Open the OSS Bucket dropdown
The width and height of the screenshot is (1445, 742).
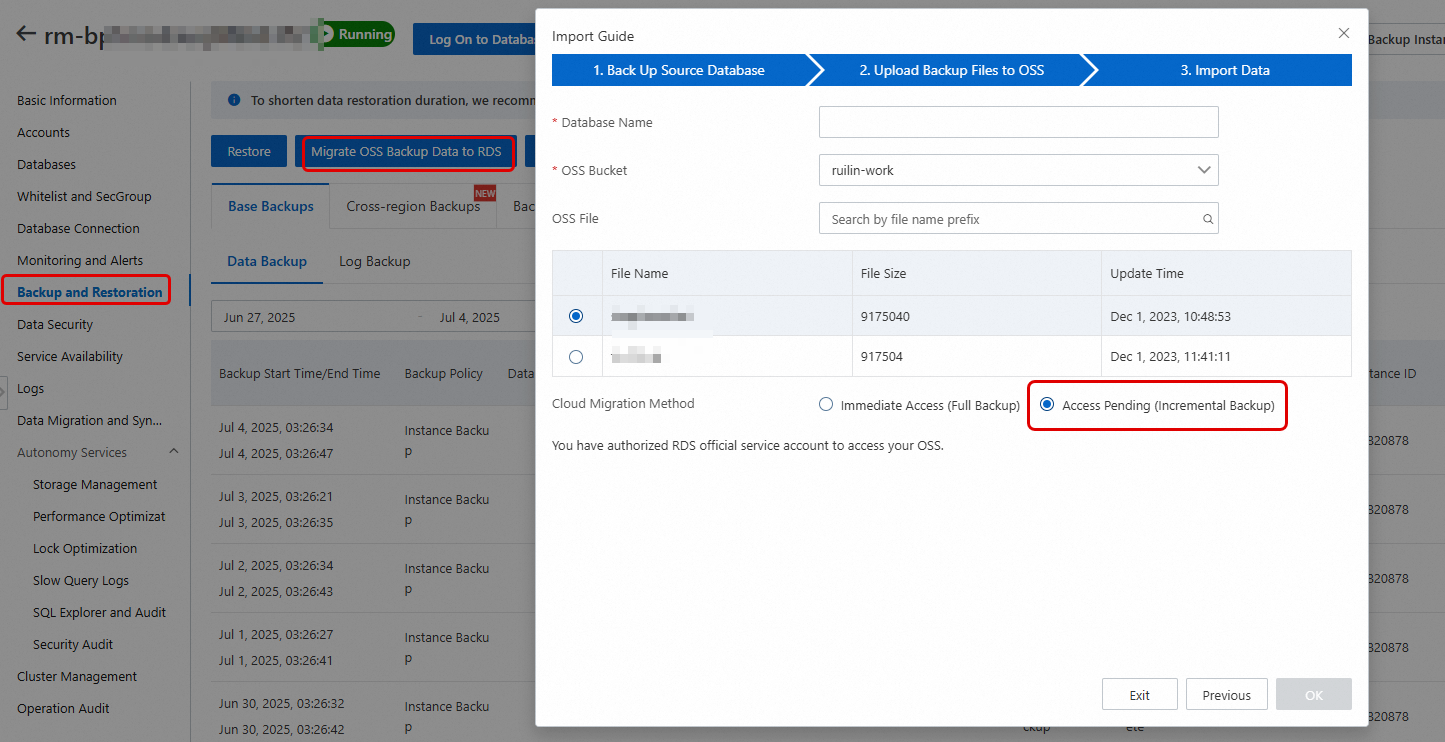click(1018, 170)
